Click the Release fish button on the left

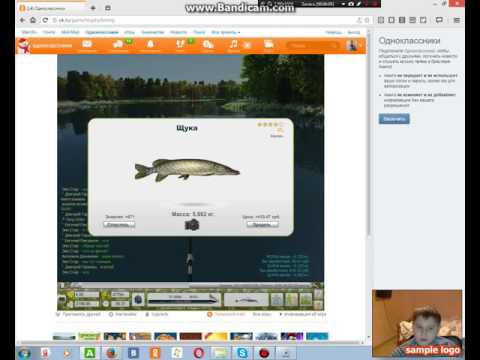pos(119,224)
